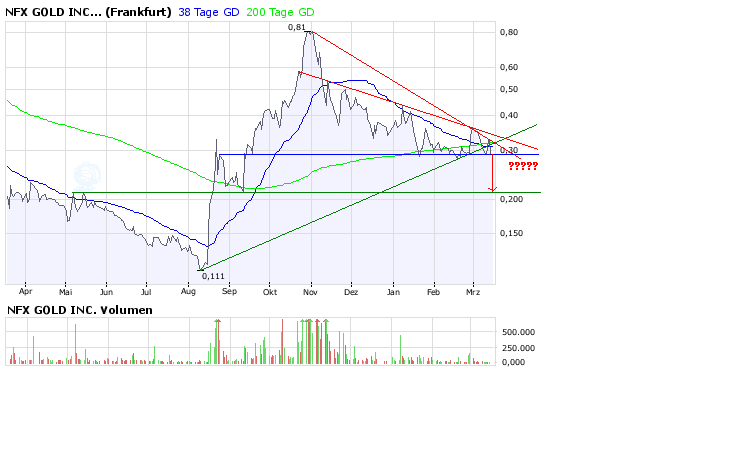
Task: Click the Jan month label on time axis
Action: tap(393, 292)
